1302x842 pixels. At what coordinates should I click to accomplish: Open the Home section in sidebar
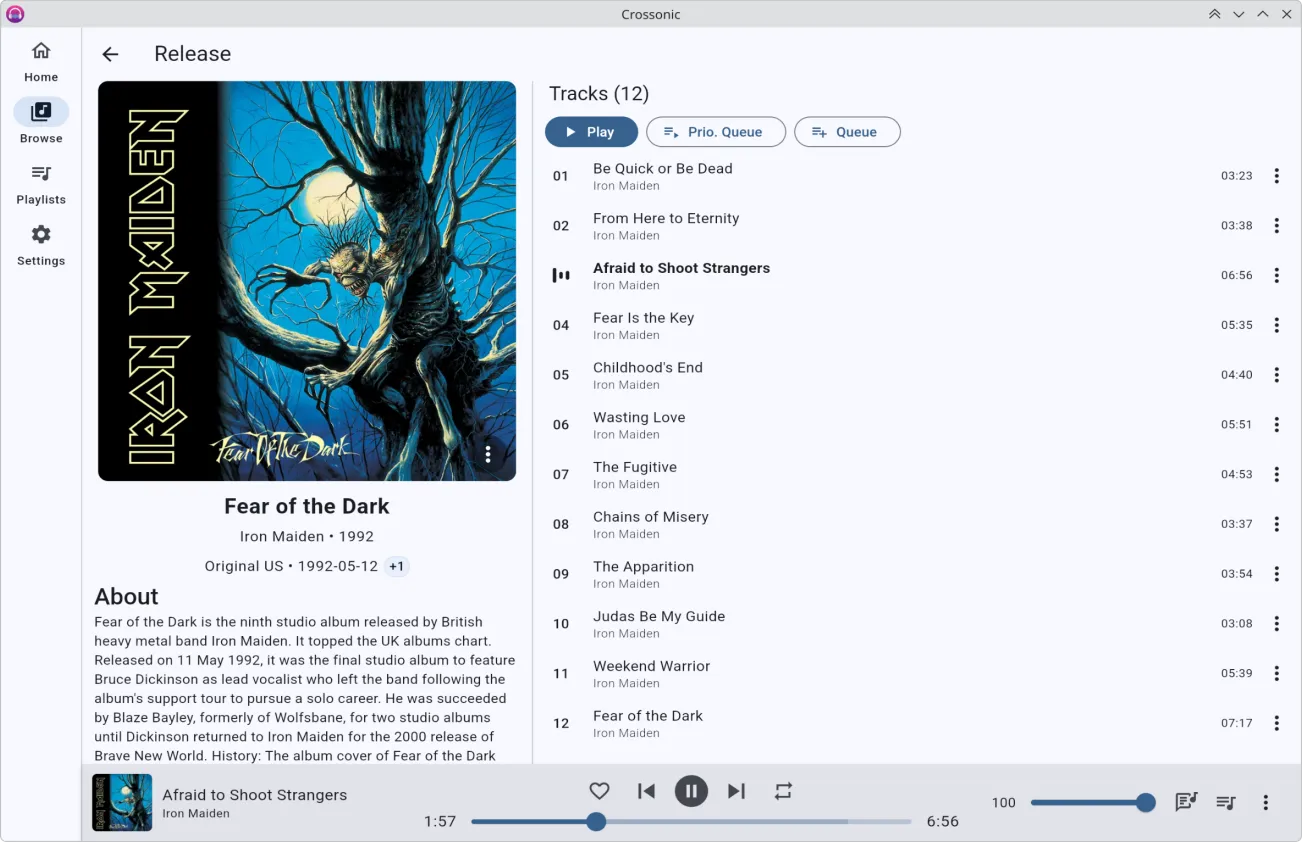[41, 61]
